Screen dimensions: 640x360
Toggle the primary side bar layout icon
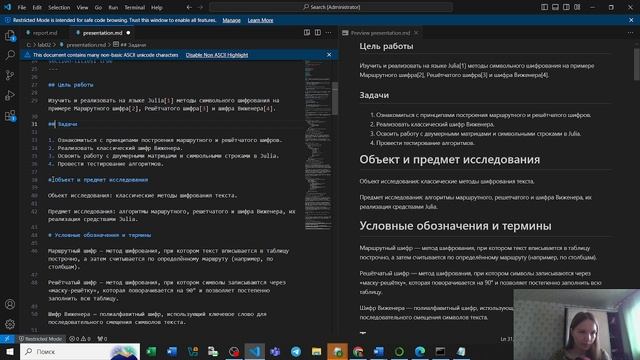point(544,7)
